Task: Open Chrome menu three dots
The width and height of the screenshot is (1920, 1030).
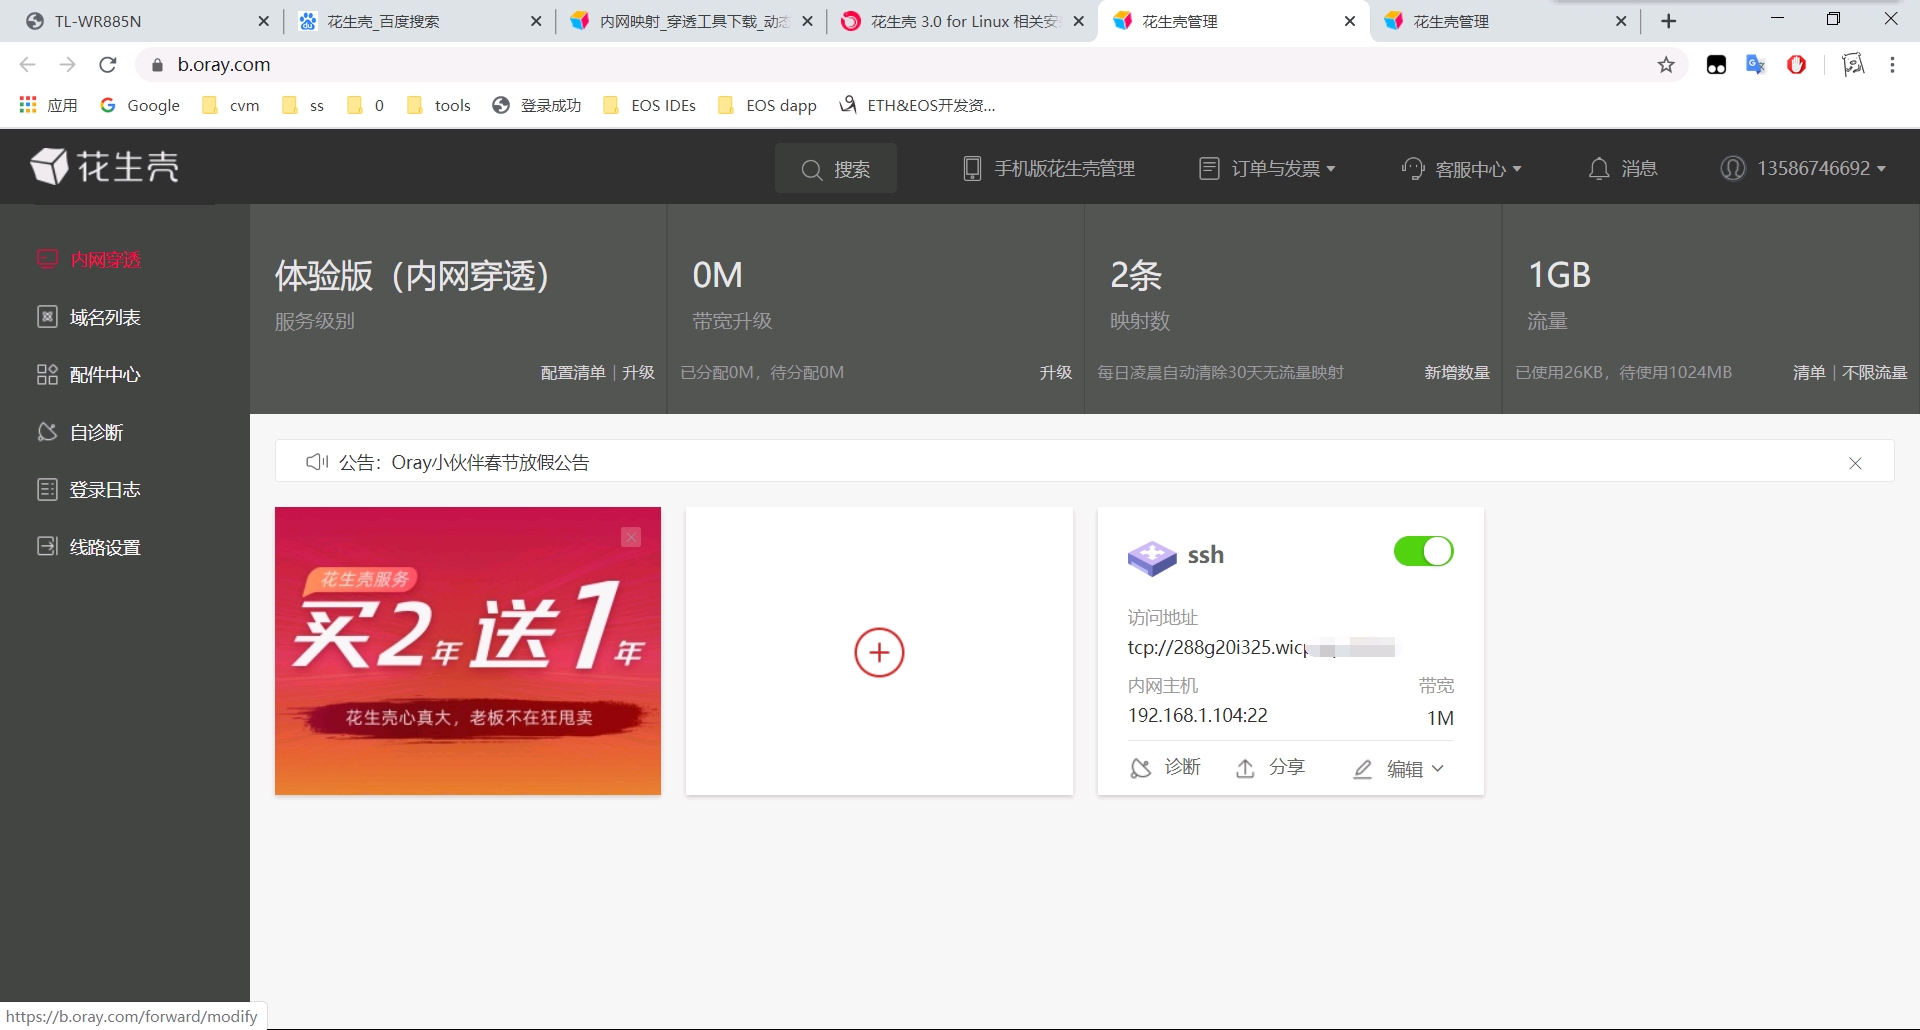Action: tap(1892, 65)
